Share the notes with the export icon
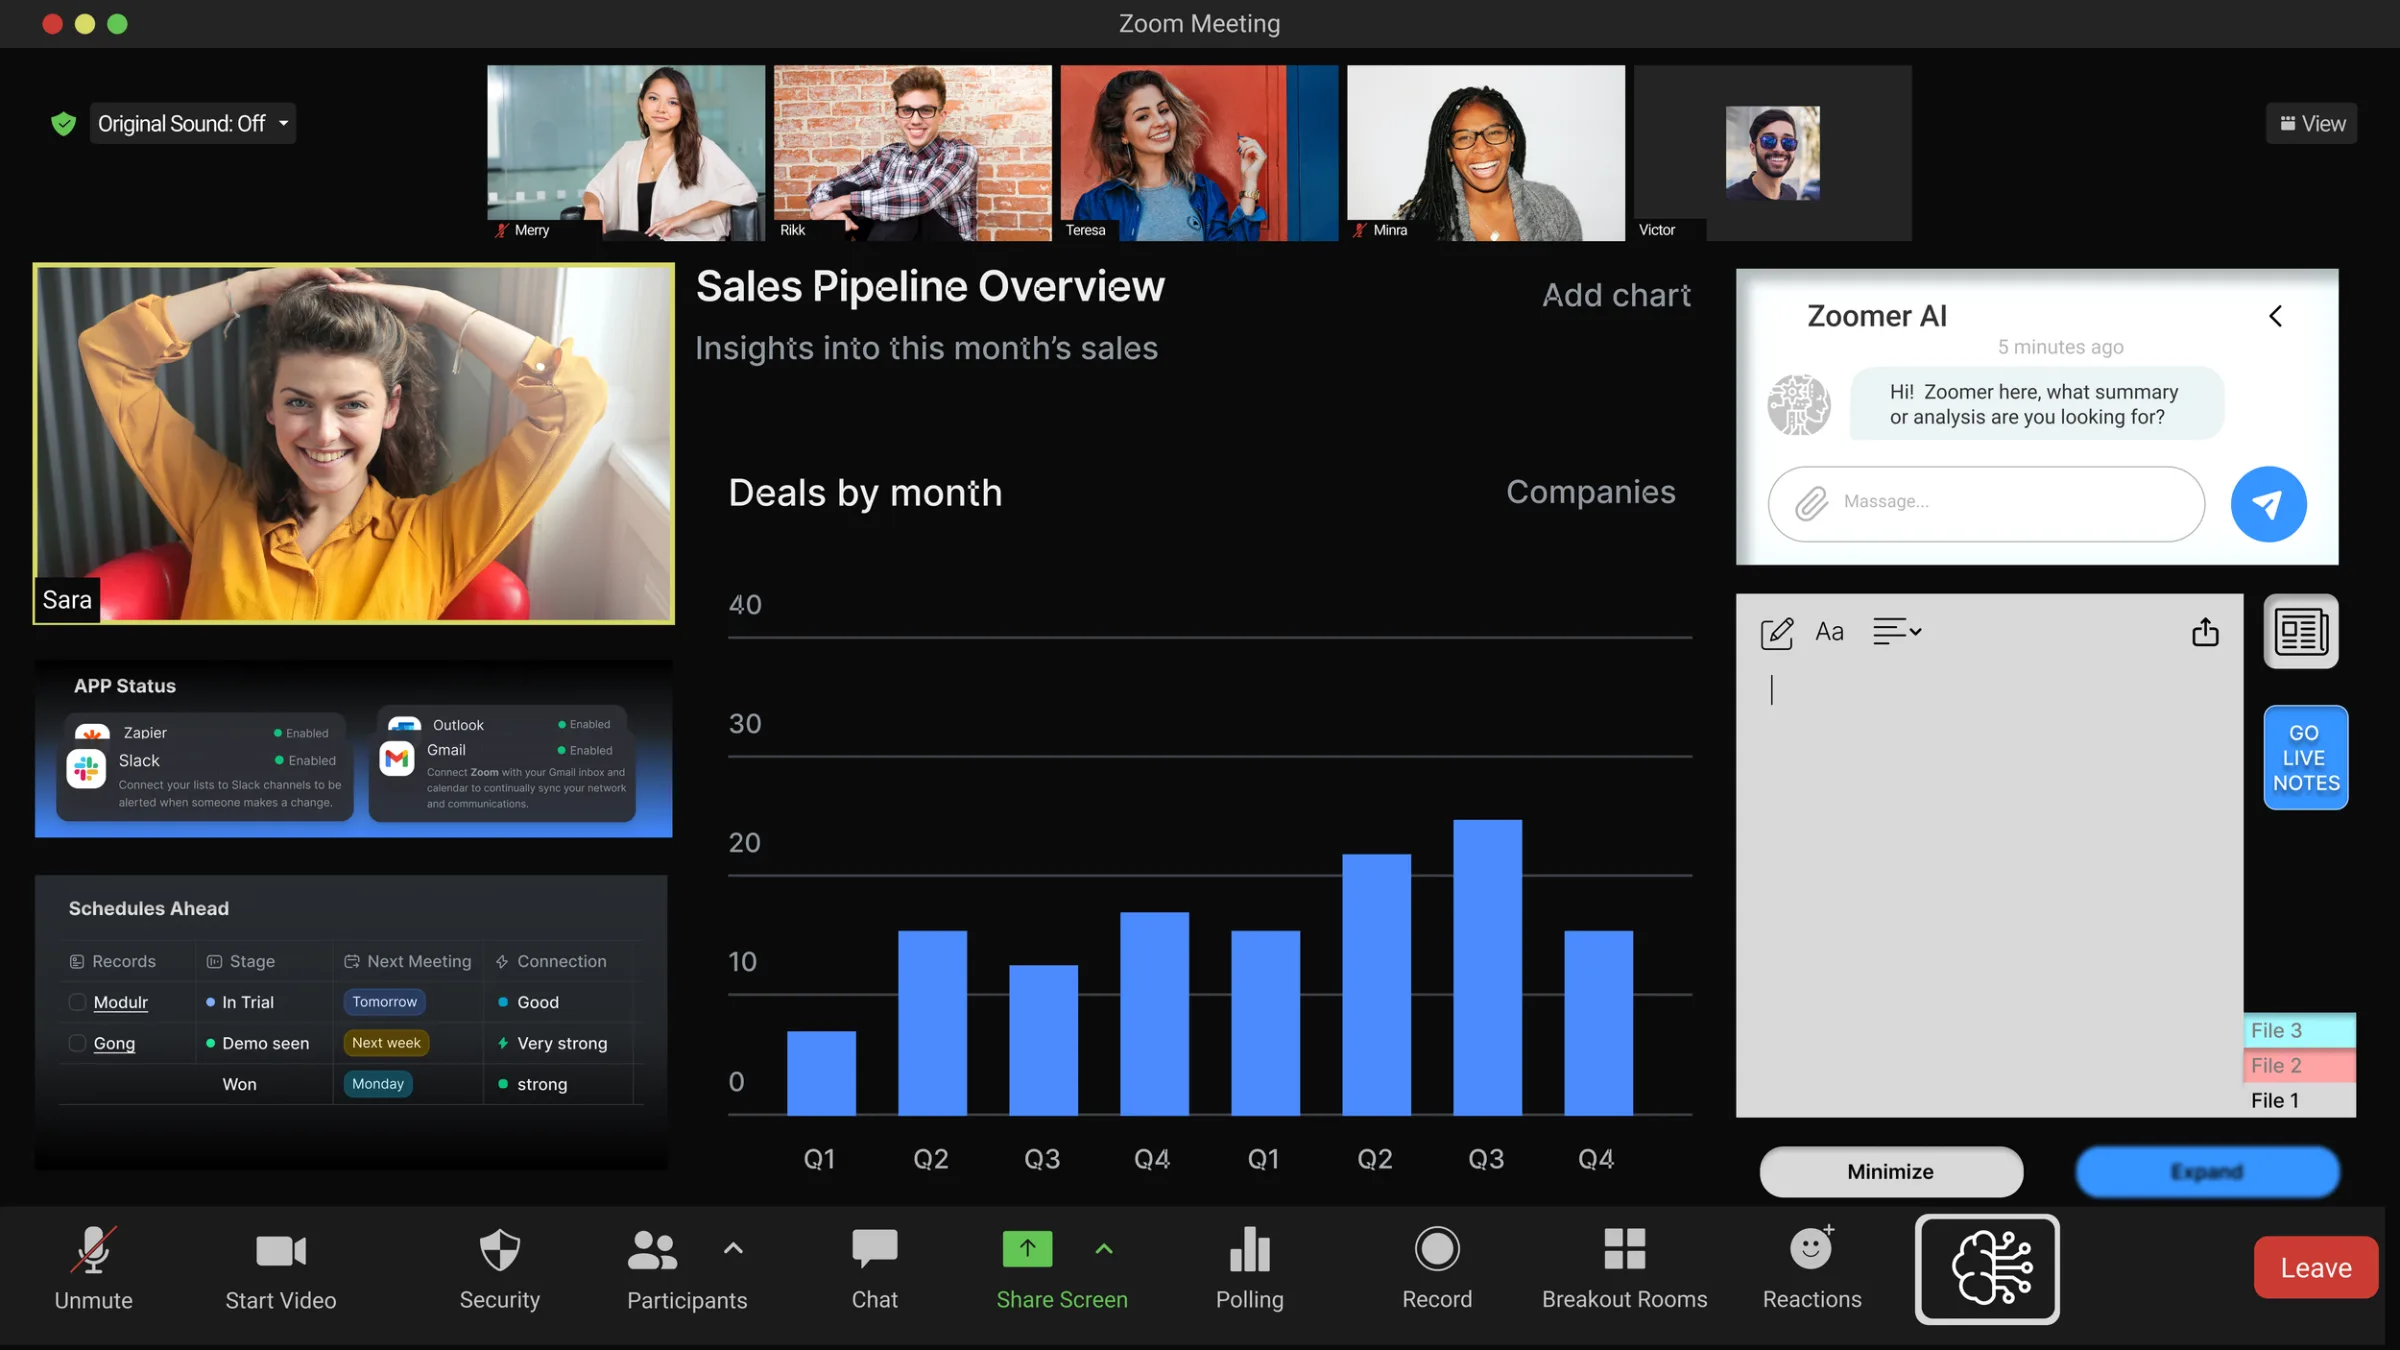 click(x=2205, y=632)
